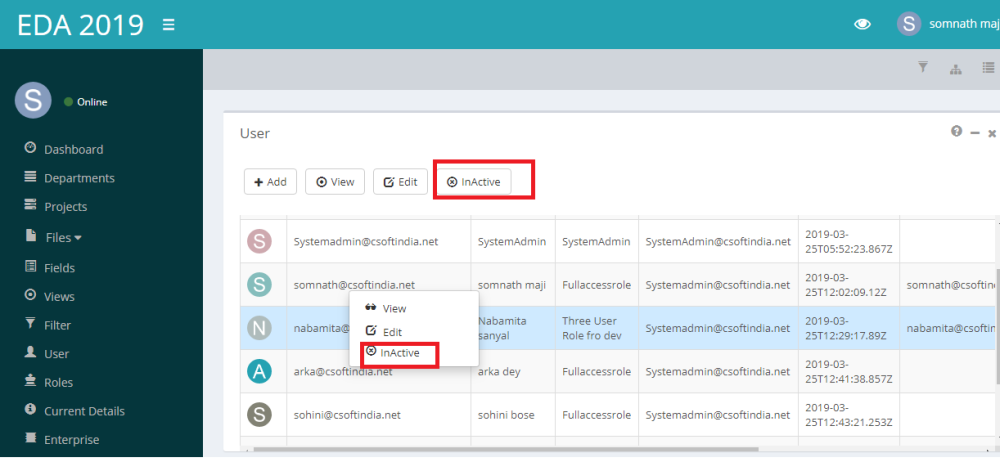This screenshot has height=462, width=1000.
Task: Click the somnath maji name cell
Action: [512, 285]
